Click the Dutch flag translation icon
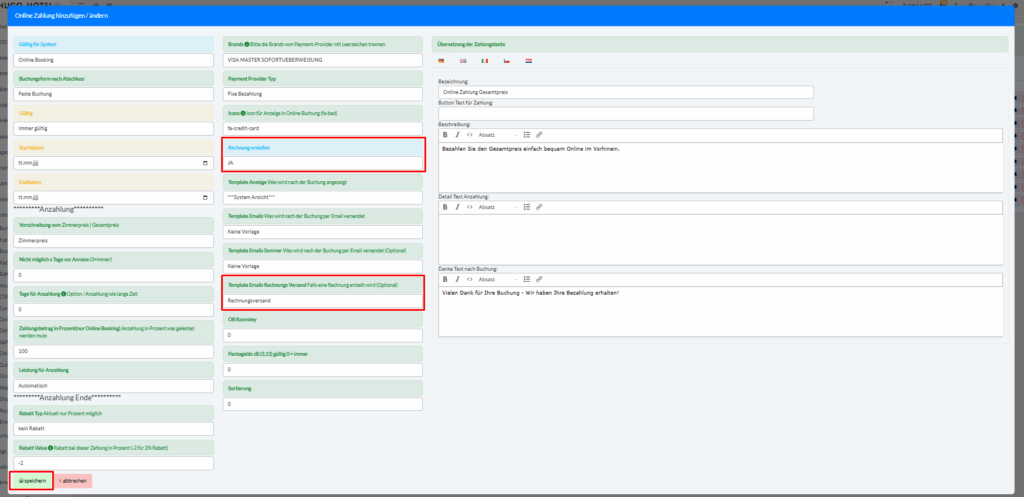 point(528,61)
